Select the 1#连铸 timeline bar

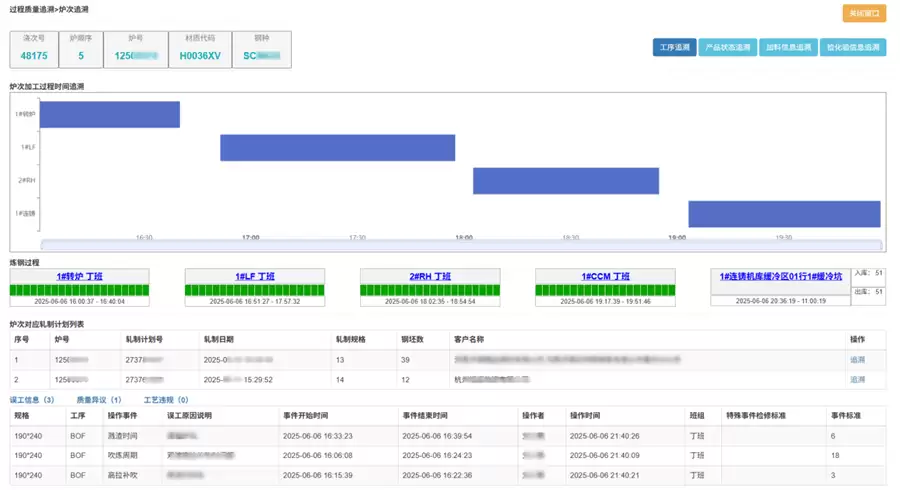[783, 214]
